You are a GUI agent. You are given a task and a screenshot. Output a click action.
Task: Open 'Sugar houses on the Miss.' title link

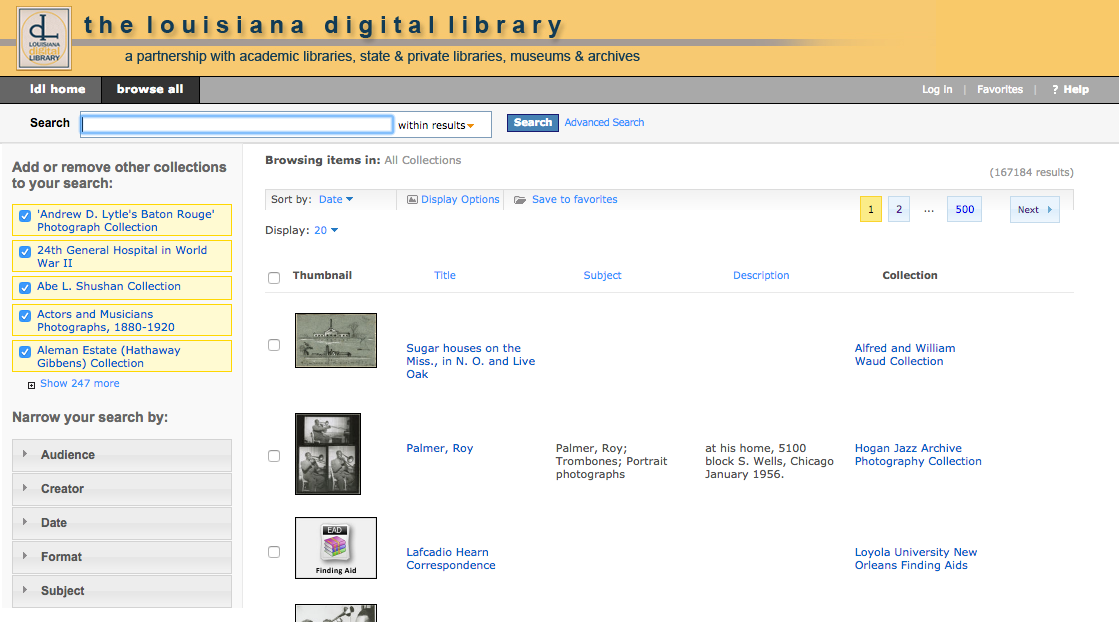(x=470, y=361)
